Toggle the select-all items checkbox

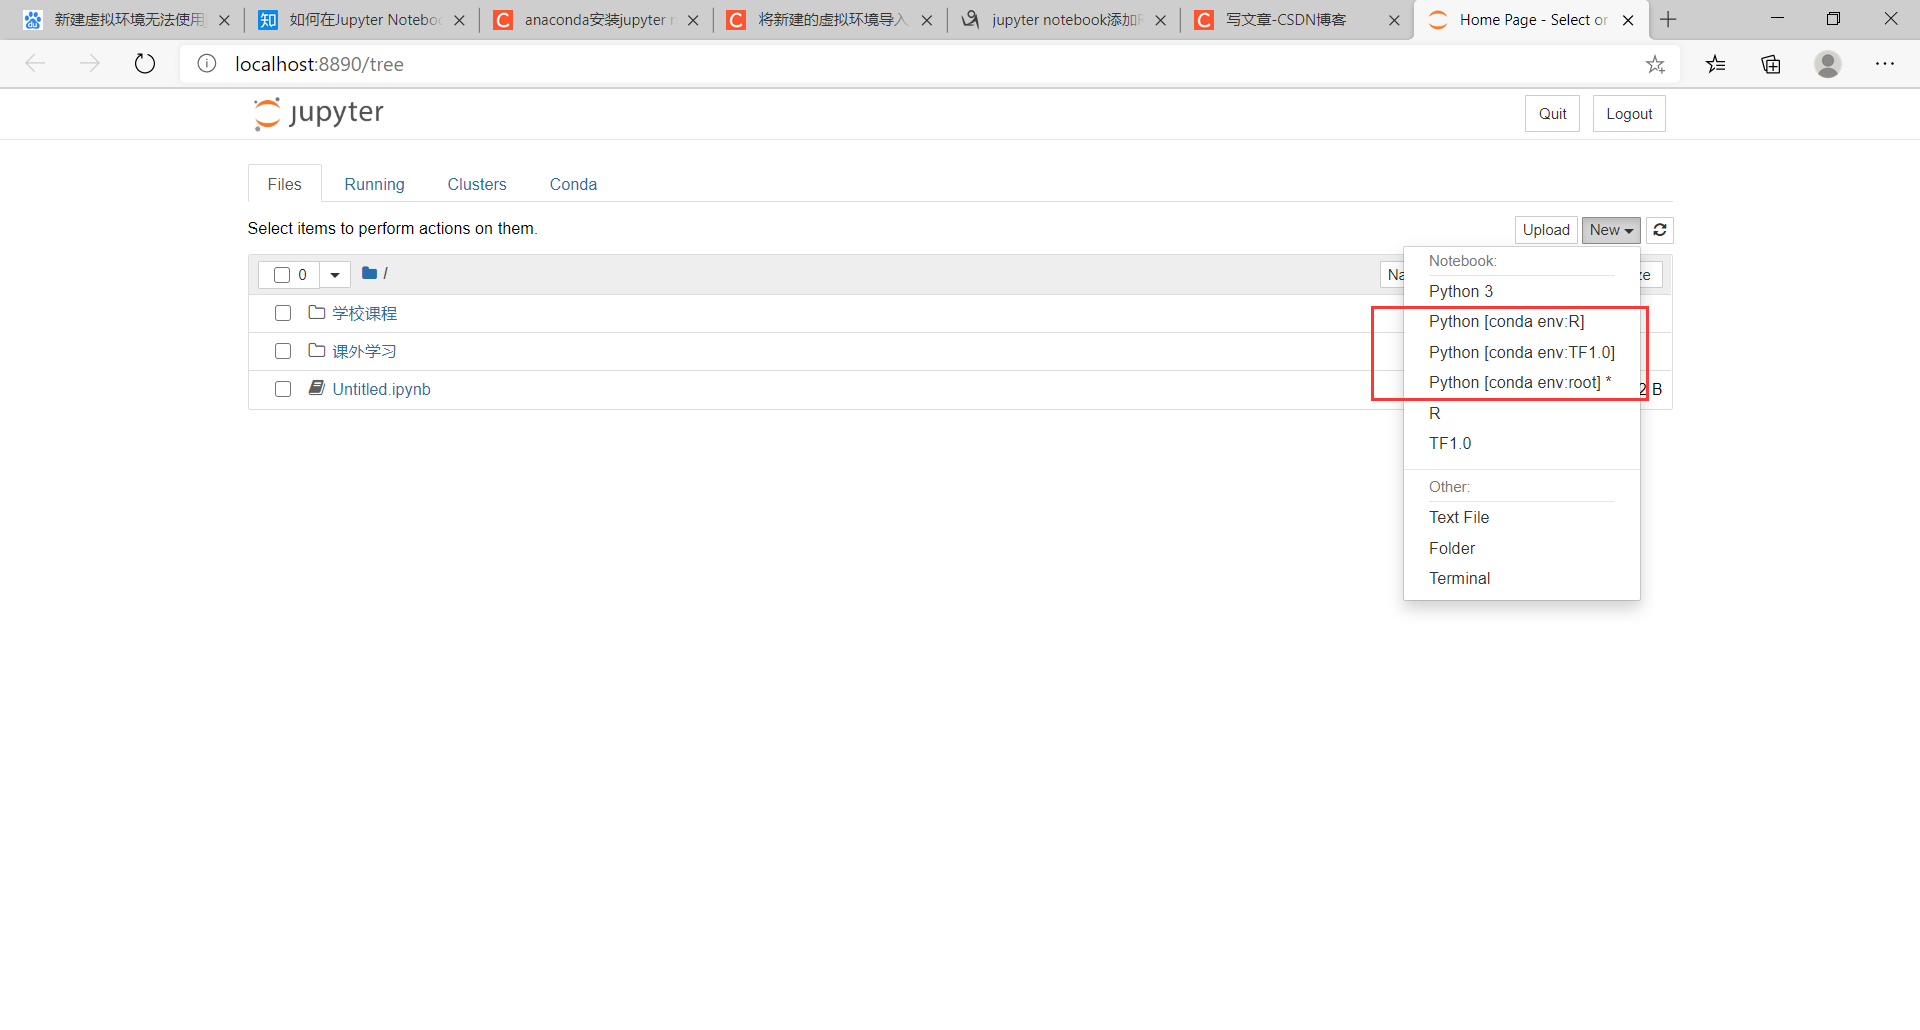282,275
